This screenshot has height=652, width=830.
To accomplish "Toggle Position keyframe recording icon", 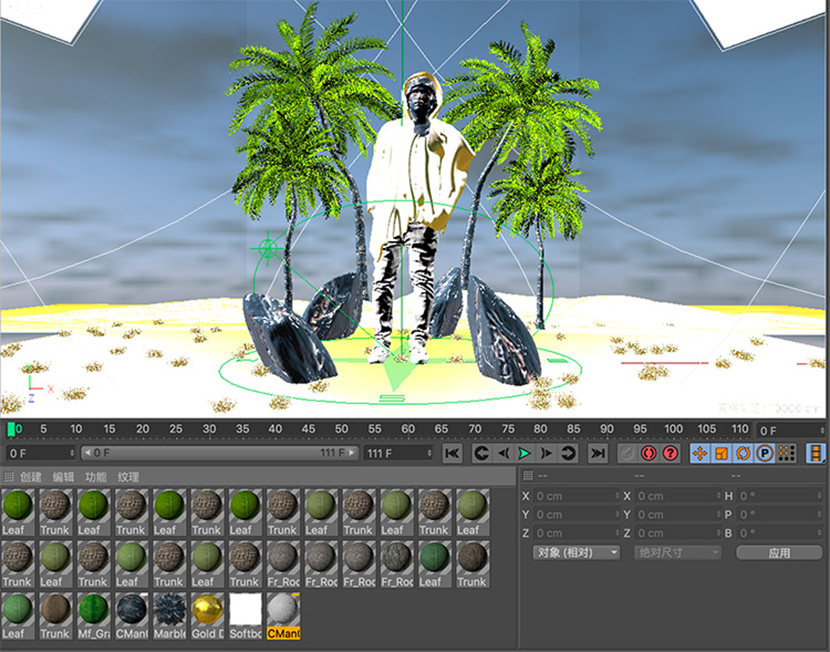I will (x=699, y=453).
